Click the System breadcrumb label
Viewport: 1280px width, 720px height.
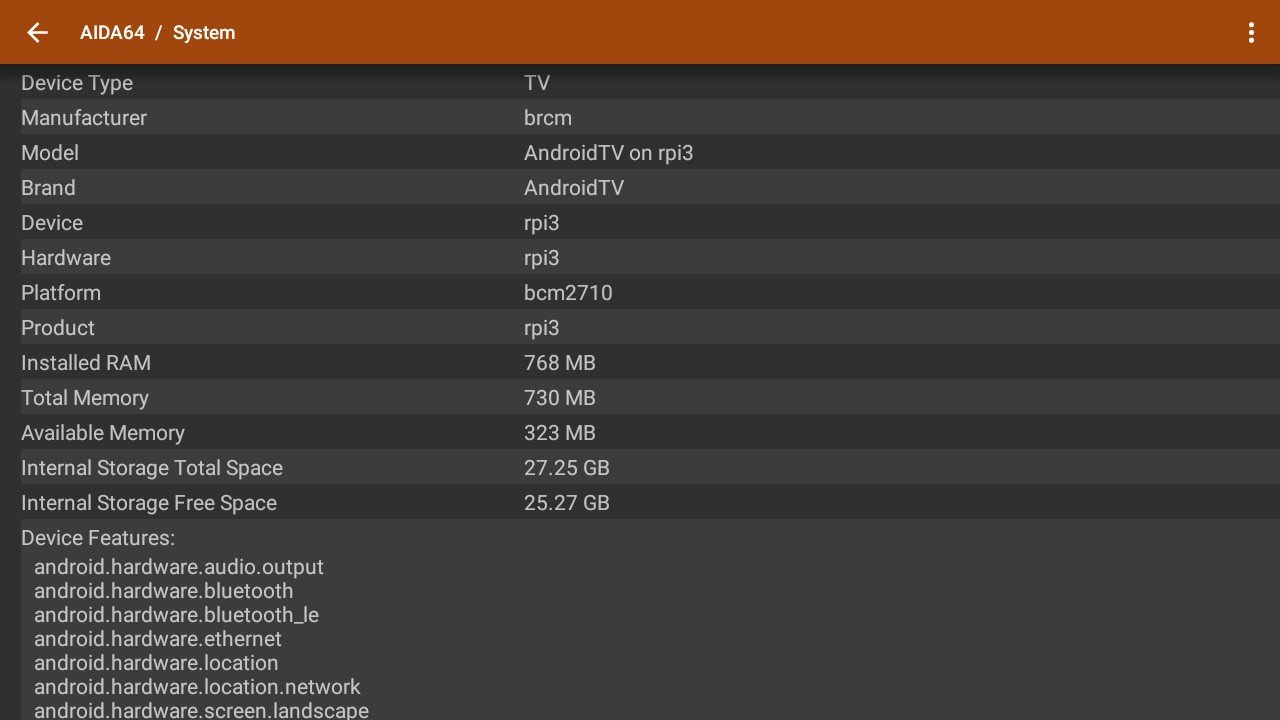coord(204,33)
